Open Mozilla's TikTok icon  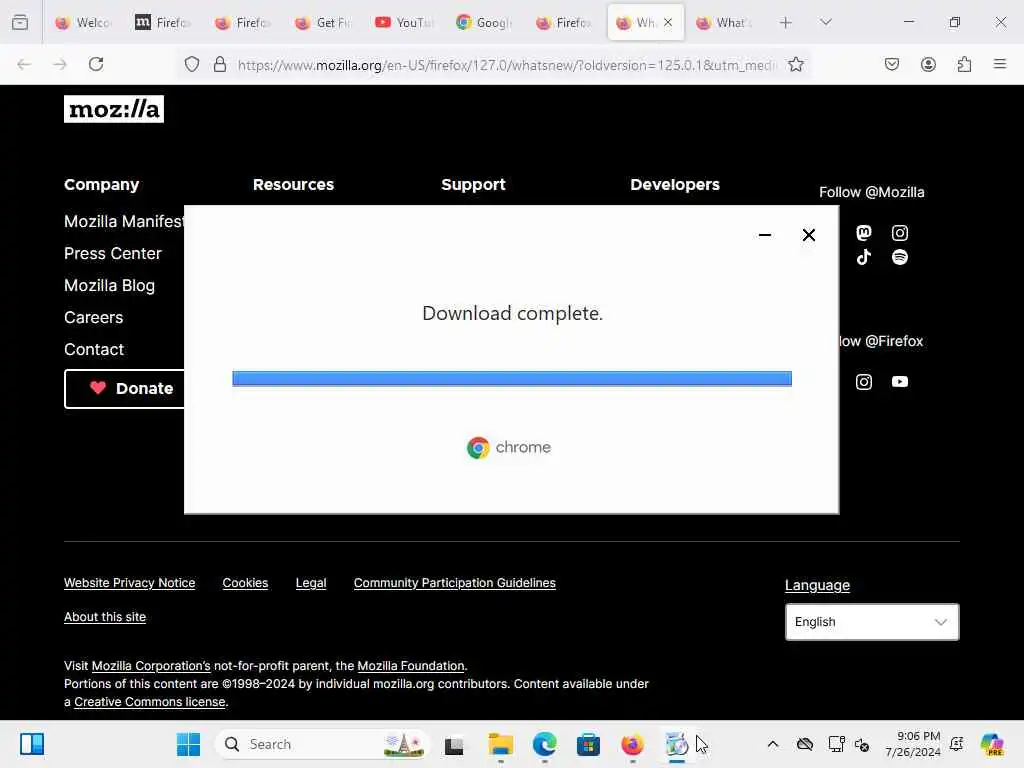864,257
